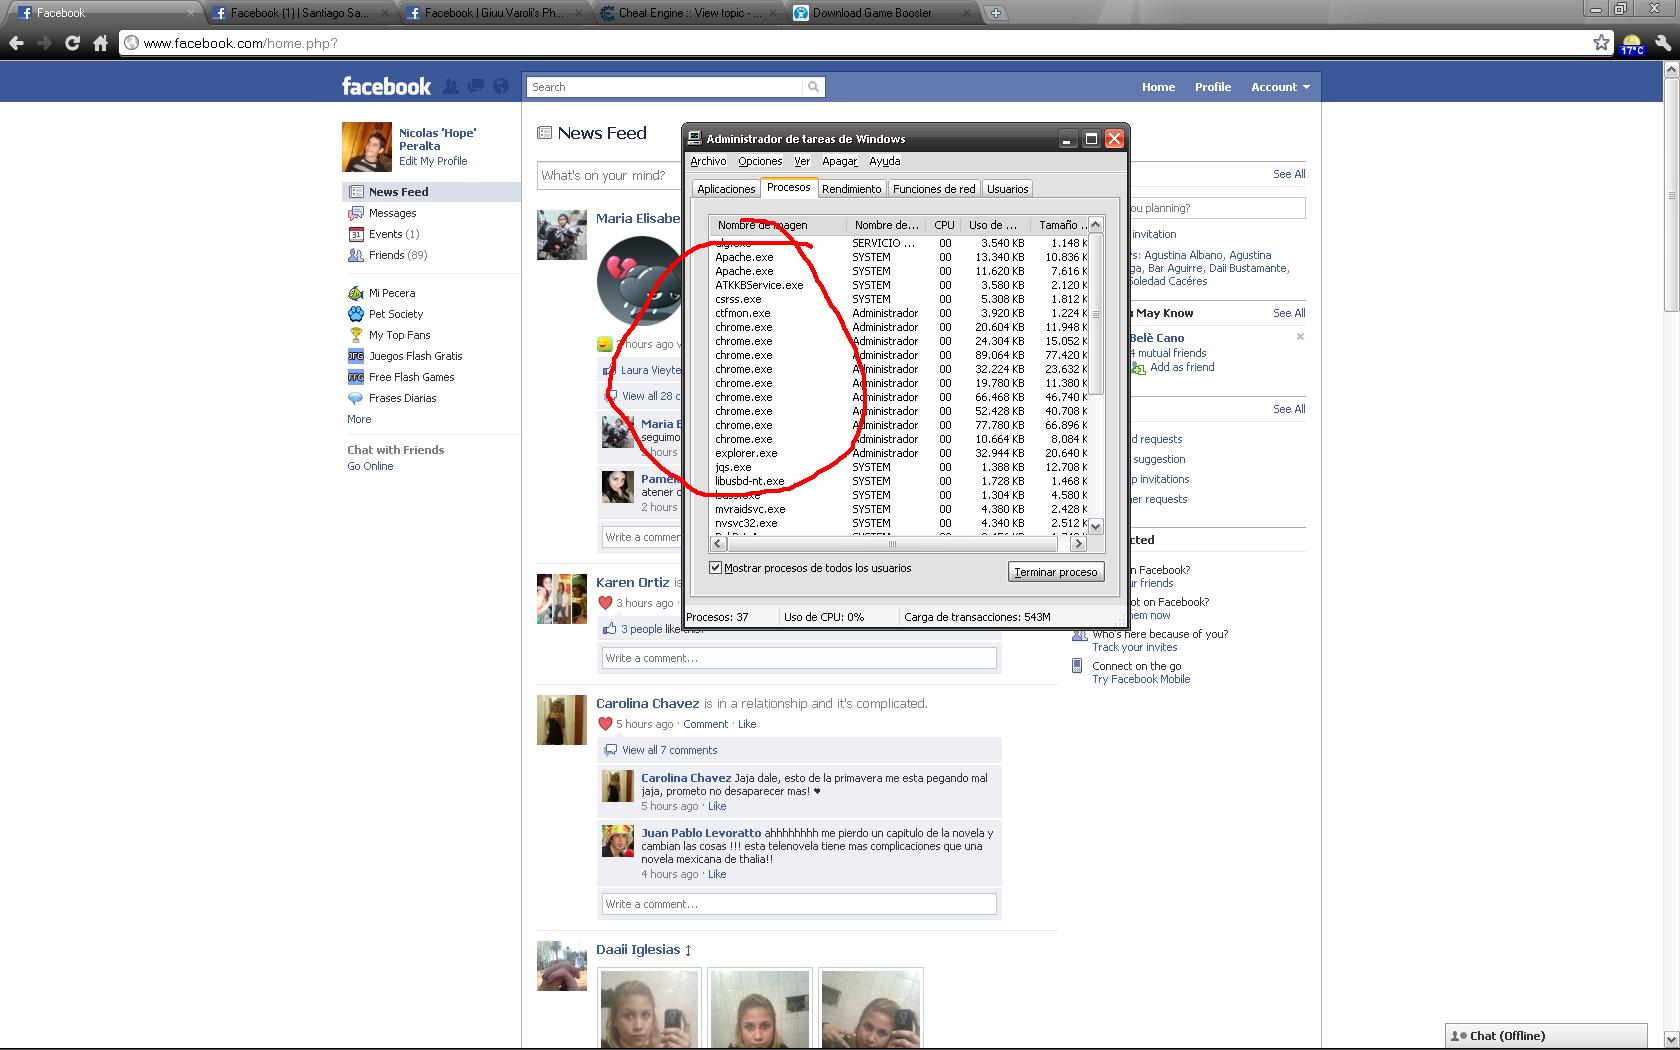Open the Apagar menu in Task Manager
1680x1050 pixels.
pyautogui.click(x=839, y=161)
